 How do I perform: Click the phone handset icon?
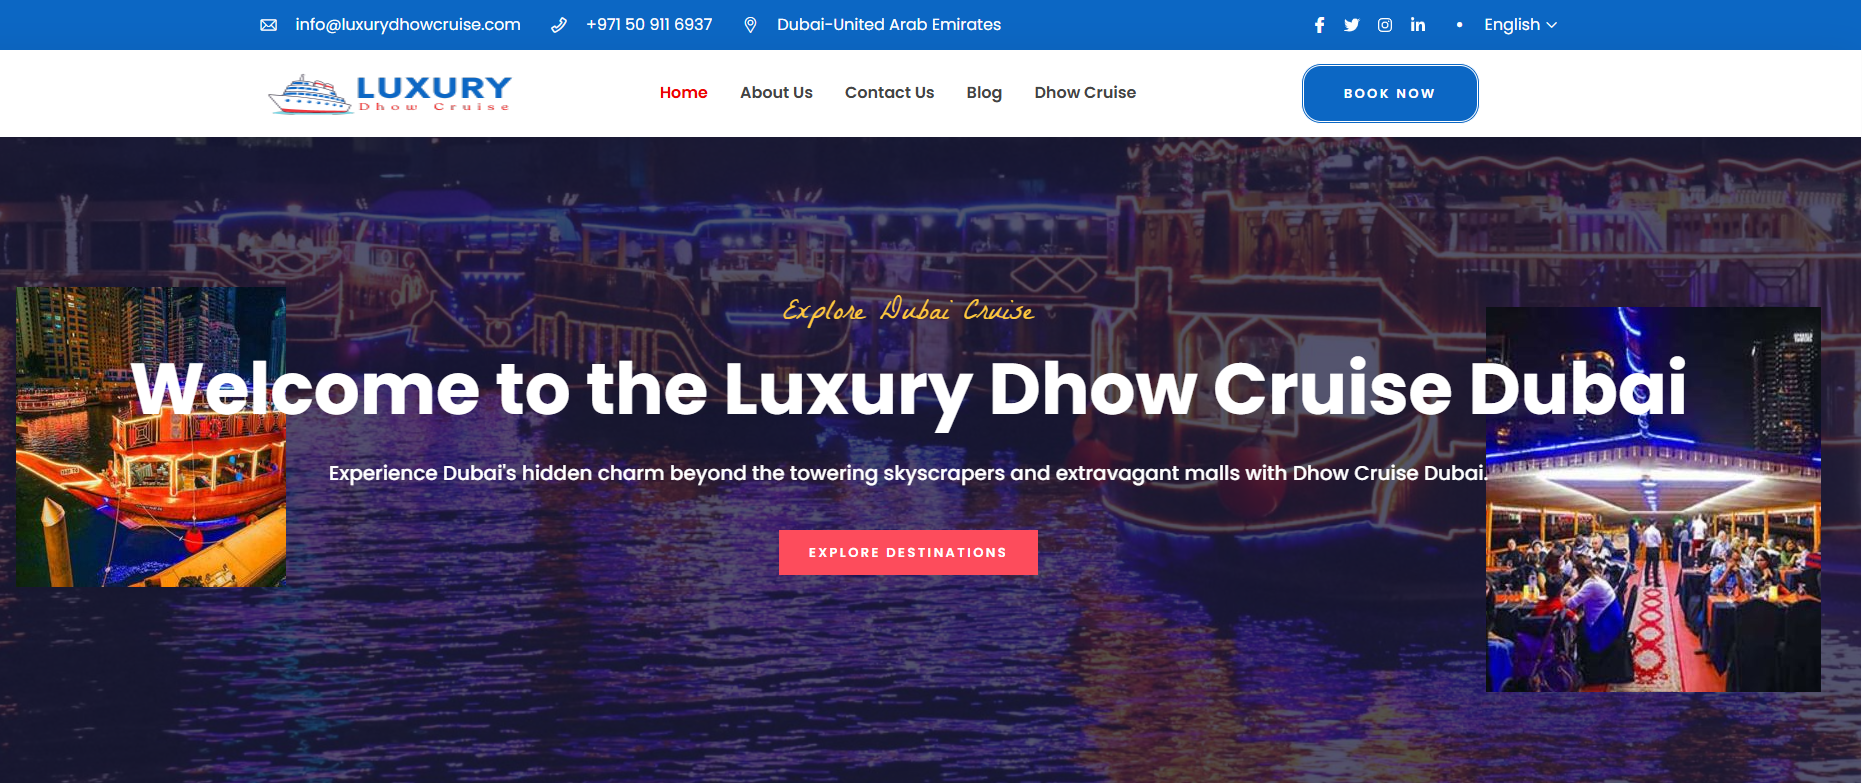(x=559, y=25)
